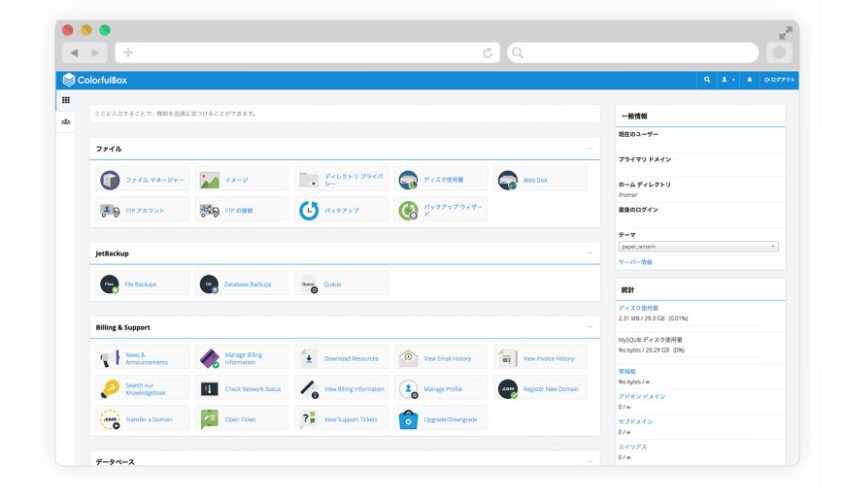Open Manage Billing Information
The width and height of the screenshot is (844, 500).
click(242, 358)
